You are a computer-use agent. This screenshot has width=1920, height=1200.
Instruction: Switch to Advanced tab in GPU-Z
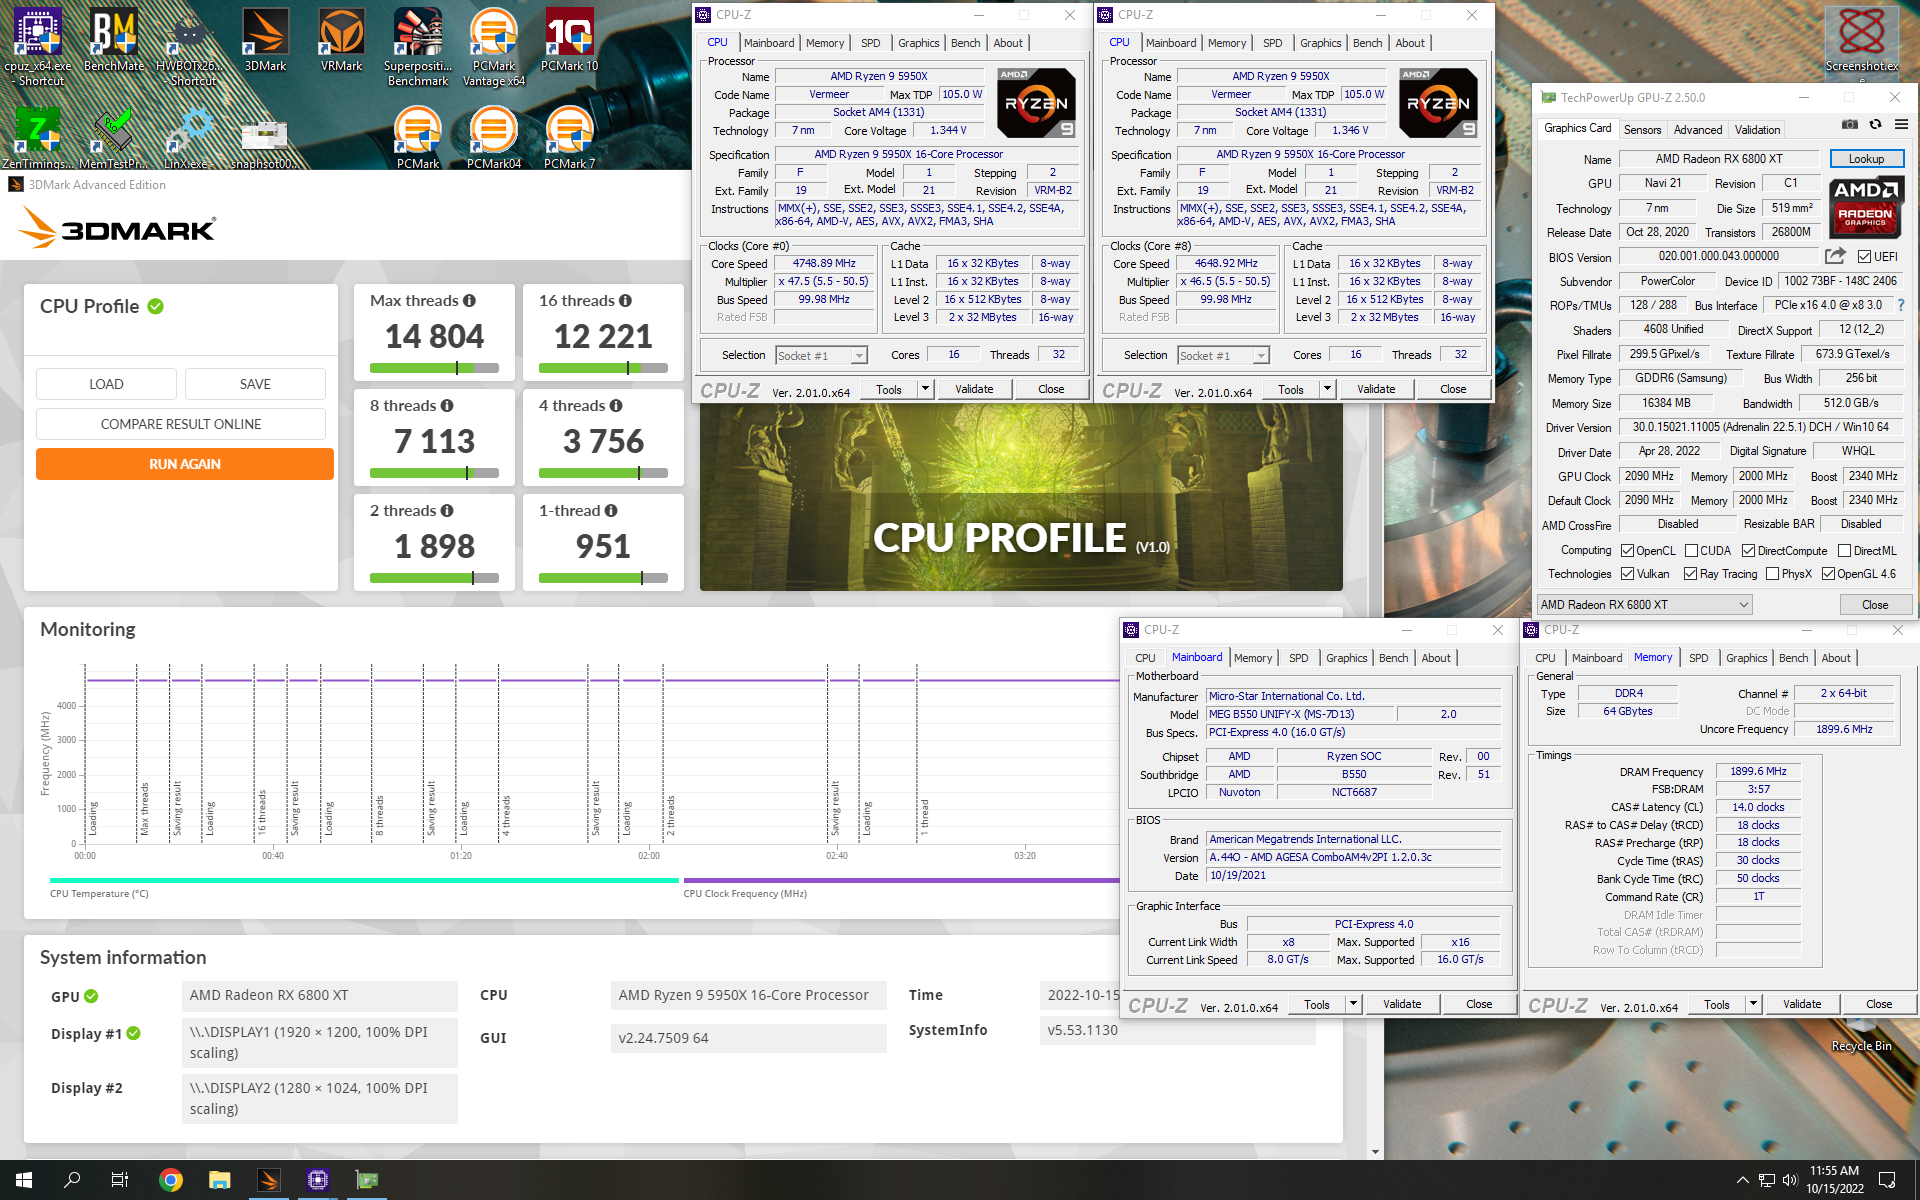tap(1698, 130)
